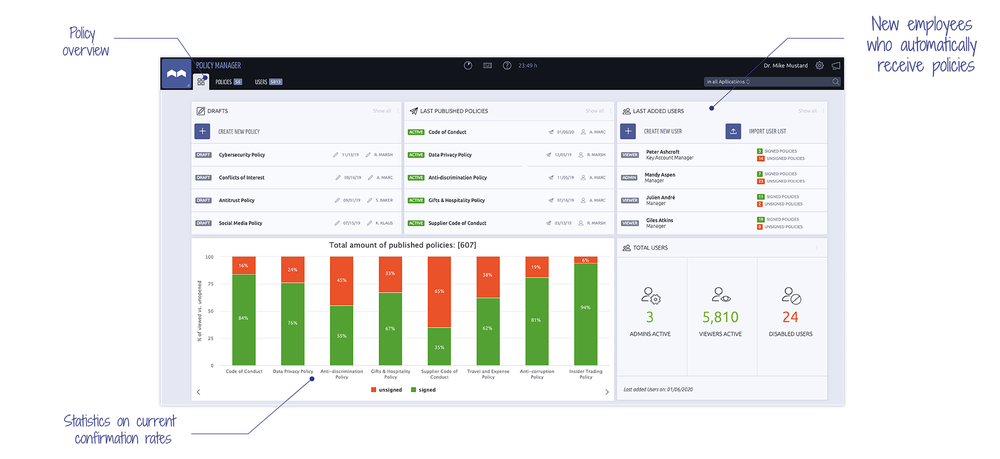Image resolution: width=1000 pixels, height=459 pixels.
Task: Go to previous chart page with left arrow
Action: pos(198,392)
